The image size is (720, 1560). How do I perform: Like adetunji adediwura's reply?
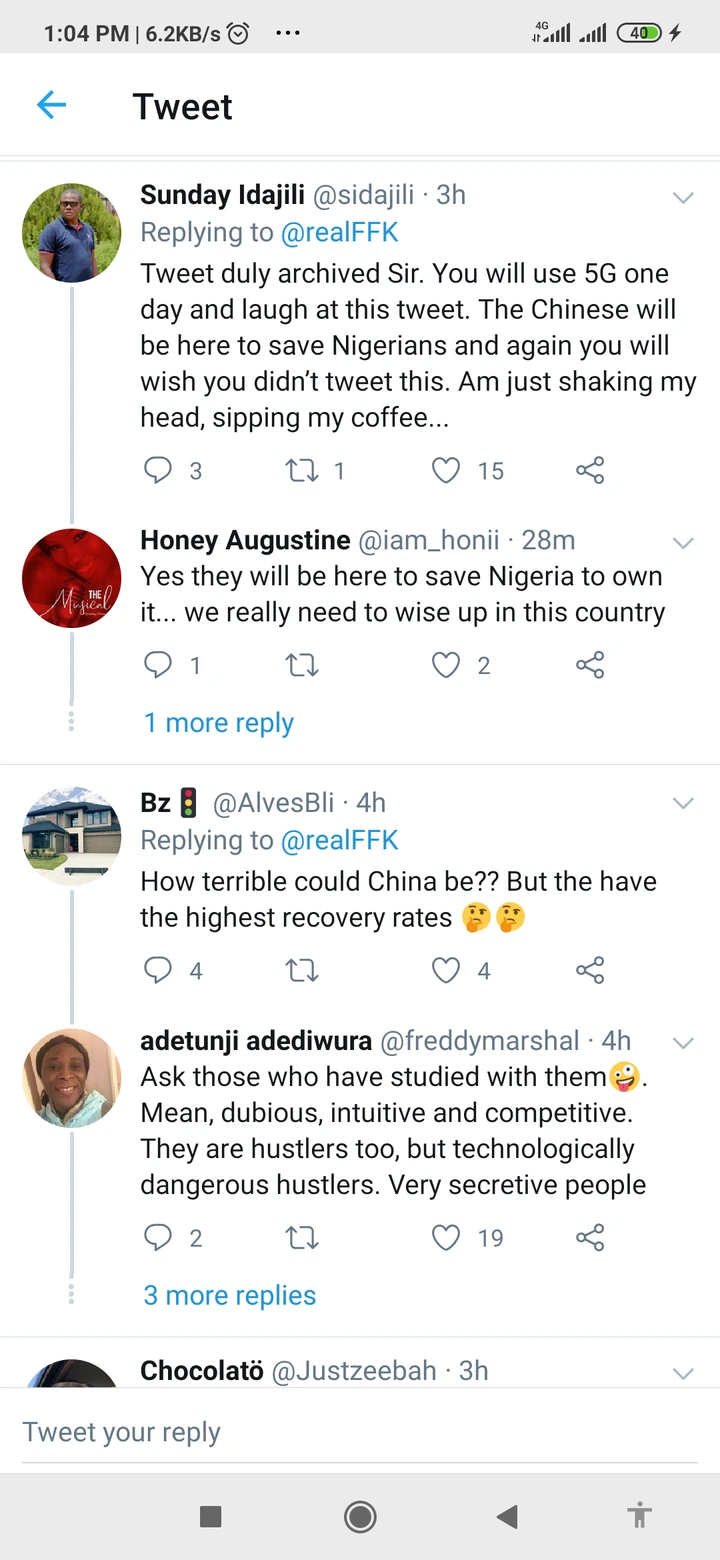coord(446,1237)
